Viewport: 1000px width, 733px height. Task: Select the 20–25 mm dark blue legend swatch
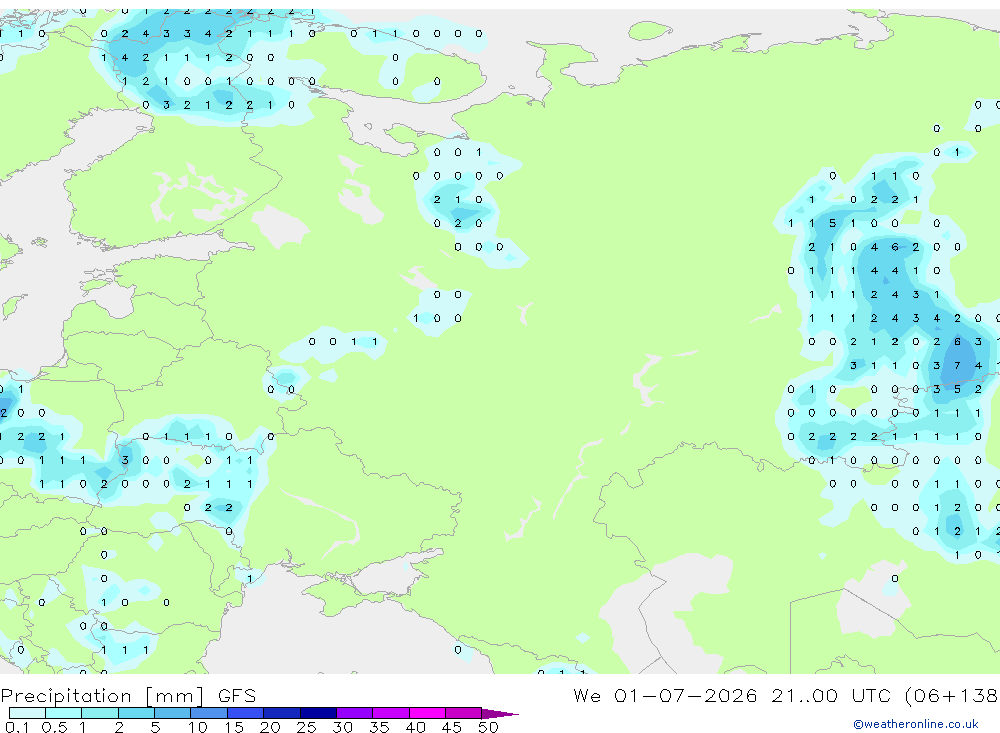[x=281, y=713]
